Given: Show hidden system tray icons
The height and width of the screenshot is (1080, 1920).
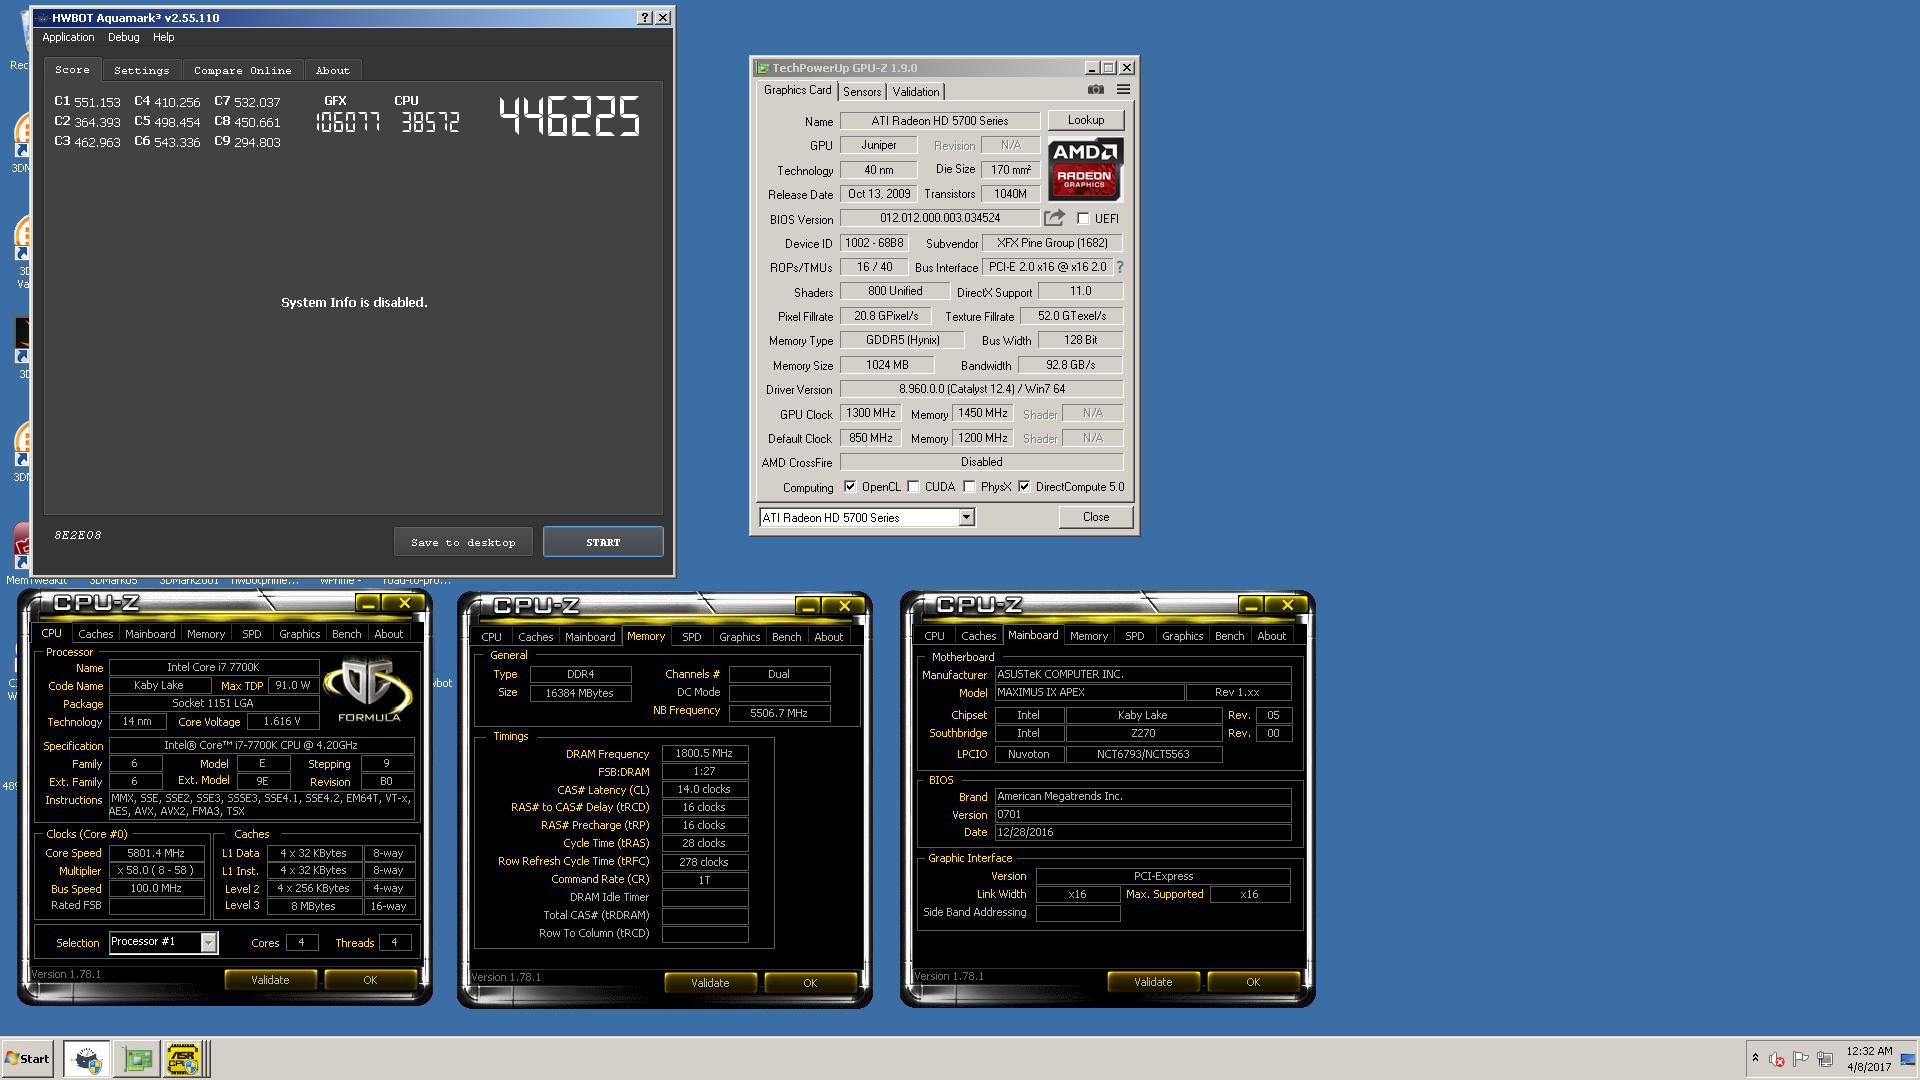Looking at the screenshot, I should click(x=1755, y=1058).
